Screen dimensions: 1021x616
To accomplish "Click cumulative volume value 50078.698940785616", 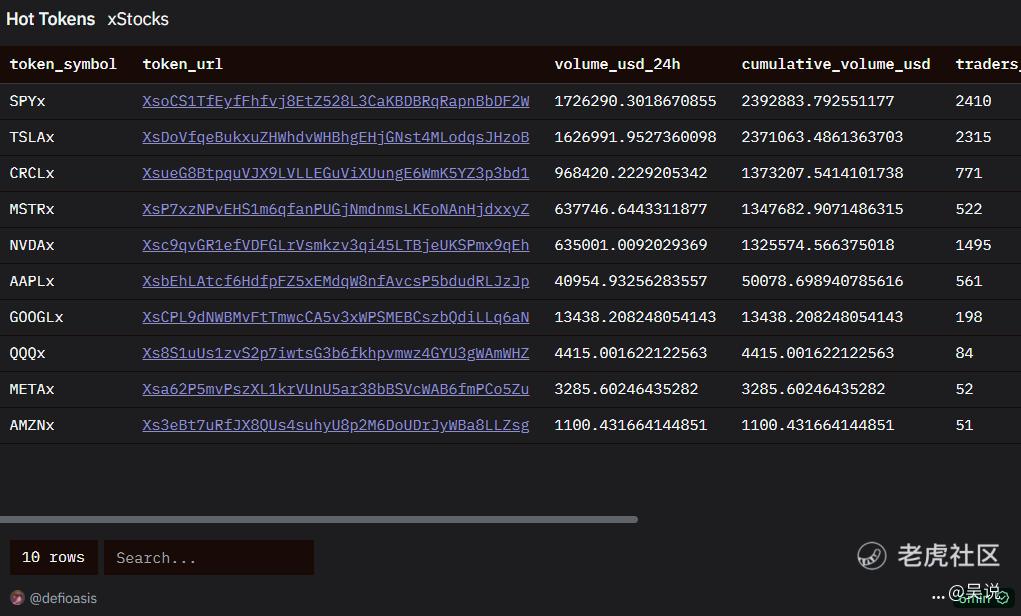I will [x=822, y=281].
